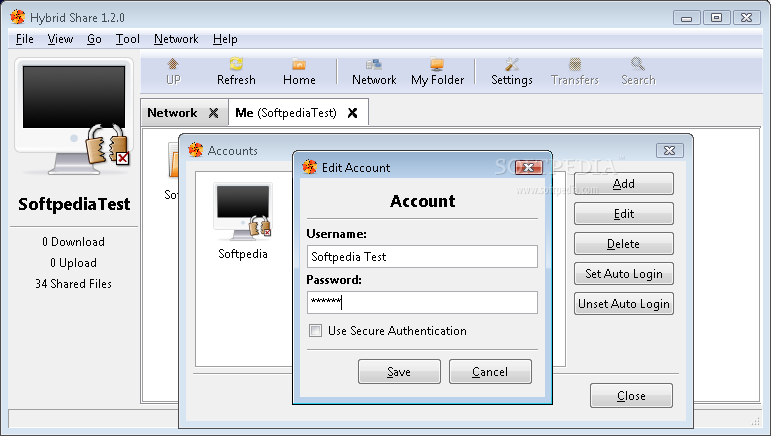771x436 pixels.
Task: Close the Network tab with its X
Action: [213, 113]
